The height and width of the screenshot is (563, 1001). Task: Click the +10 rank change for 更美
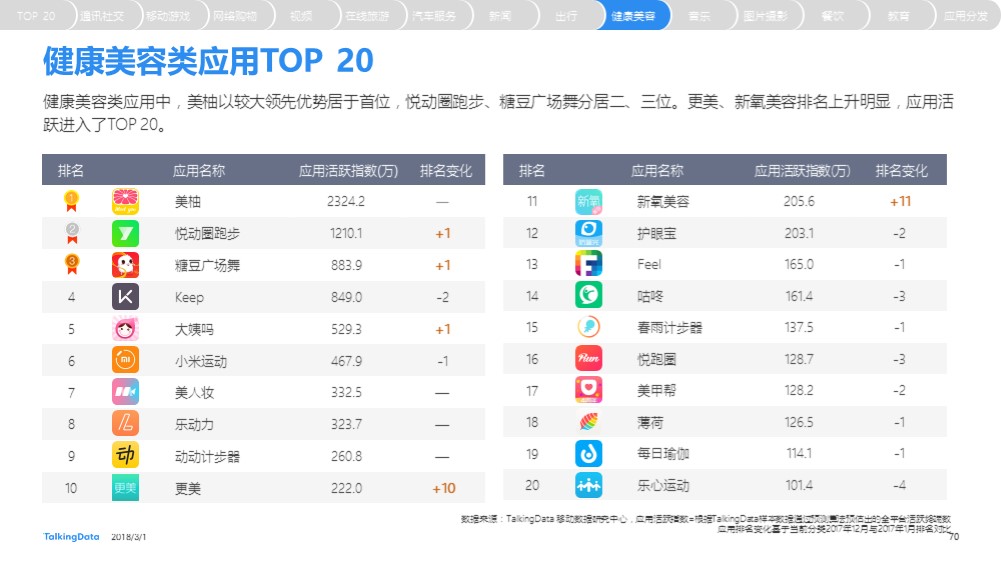444,488
